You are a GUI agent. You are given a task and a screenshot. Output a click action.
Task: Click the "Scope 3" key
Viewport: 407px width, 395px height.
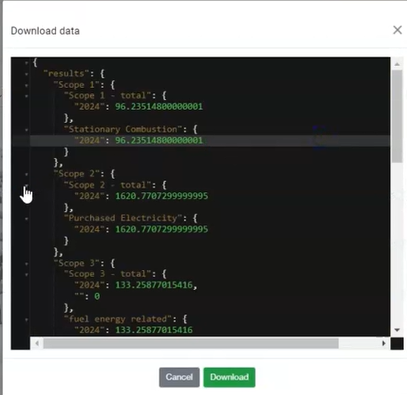pos(77,263)
